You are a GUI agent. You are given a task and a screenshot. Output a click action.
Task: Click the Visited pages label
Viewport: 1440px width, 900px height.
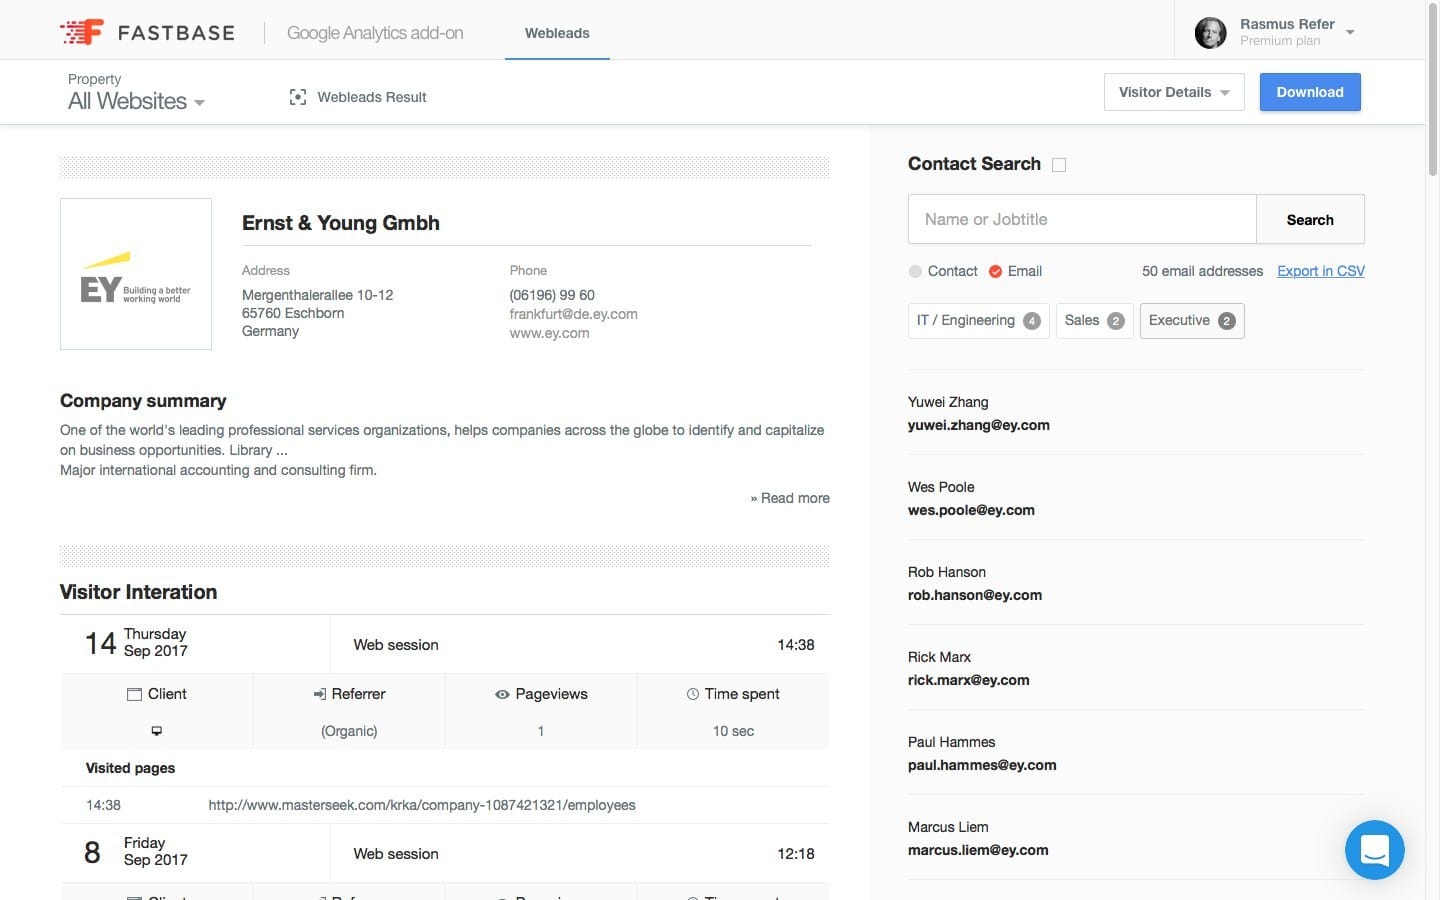coord(130,768)
